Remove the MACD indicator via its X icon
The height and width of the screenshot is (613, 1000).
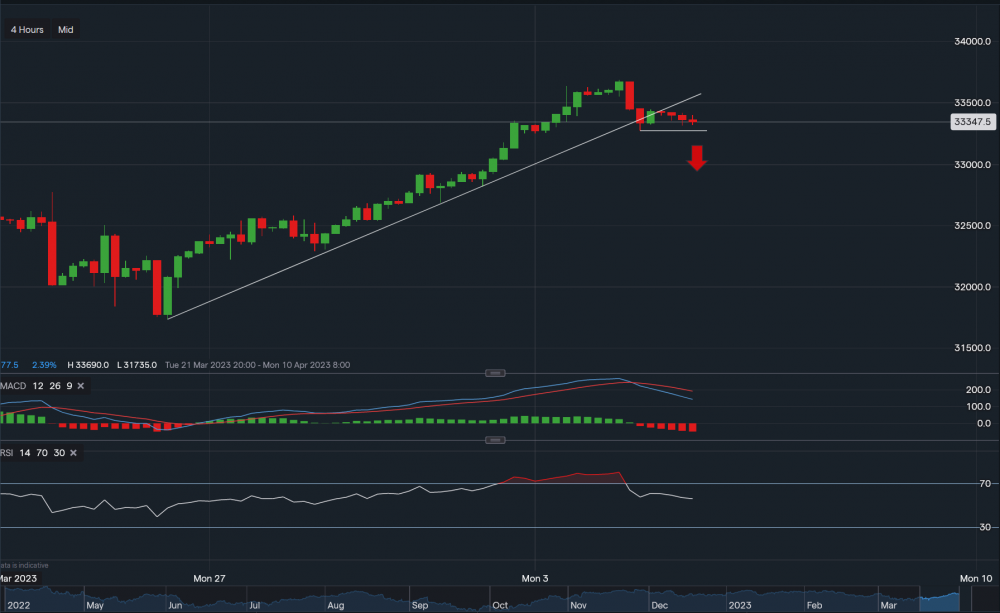coord(80,385)
